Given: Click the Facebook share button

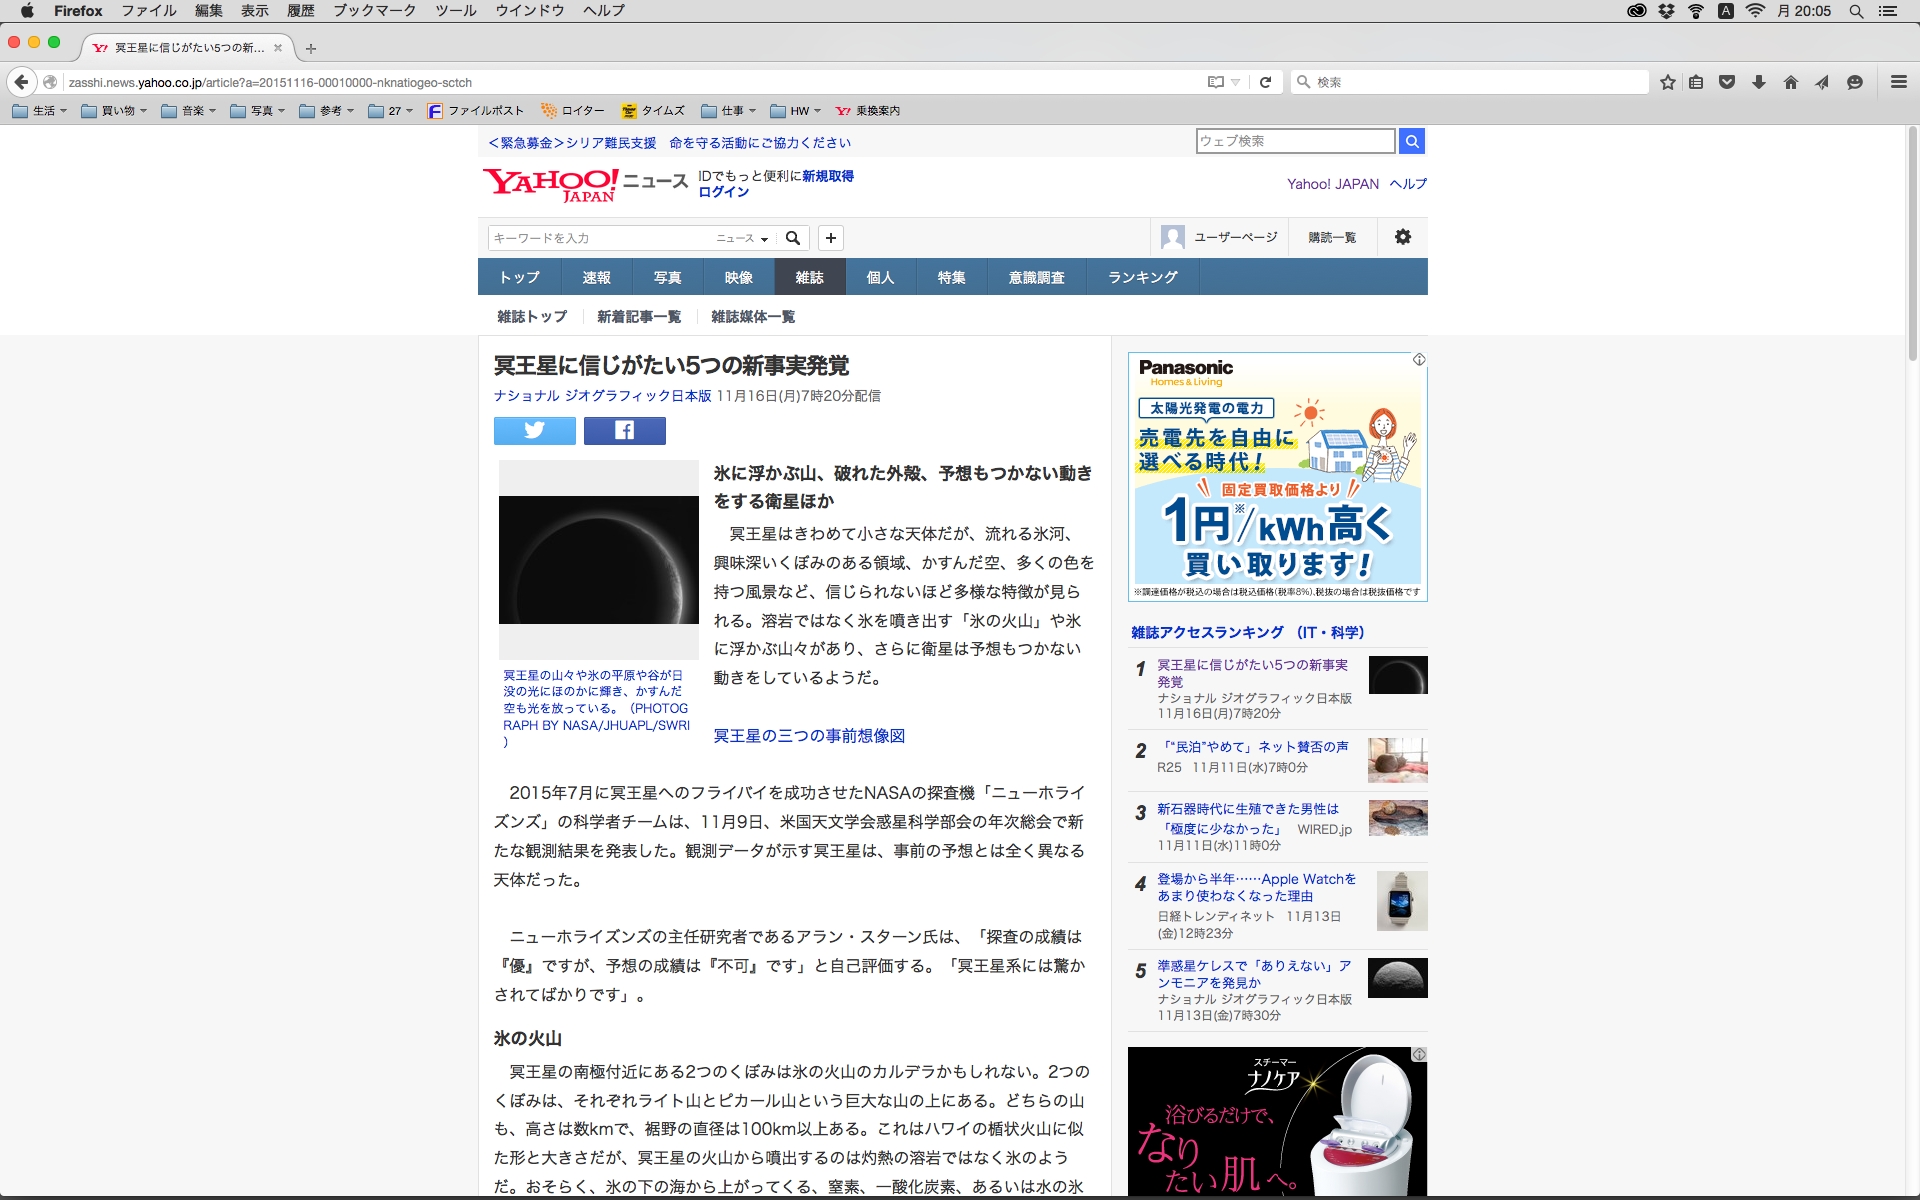Looking at the screenshot, I should pyautogui.click(x=624, y=430).
